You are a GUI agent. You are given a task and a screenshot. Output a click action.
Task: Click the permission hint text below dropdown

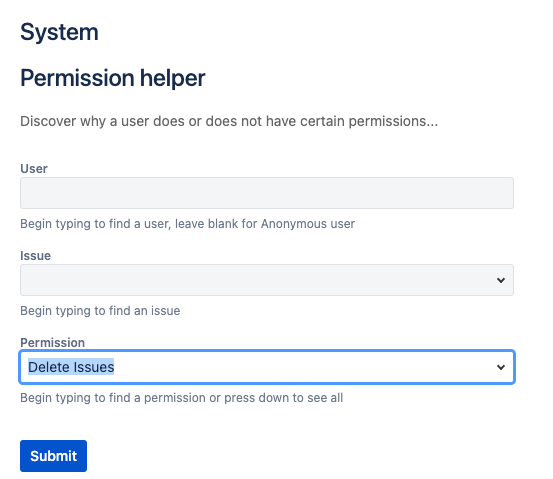[x=182, y=398]
